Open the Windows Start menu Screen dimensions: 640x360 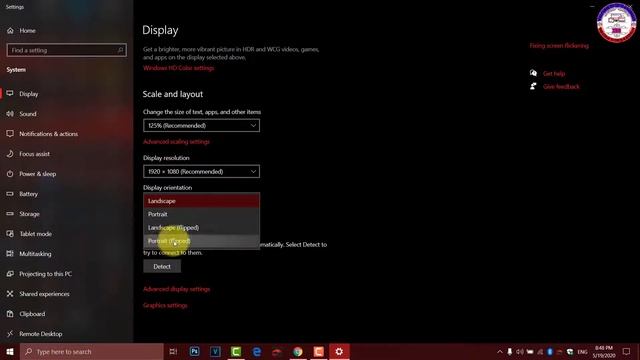(x=10, y=351)
